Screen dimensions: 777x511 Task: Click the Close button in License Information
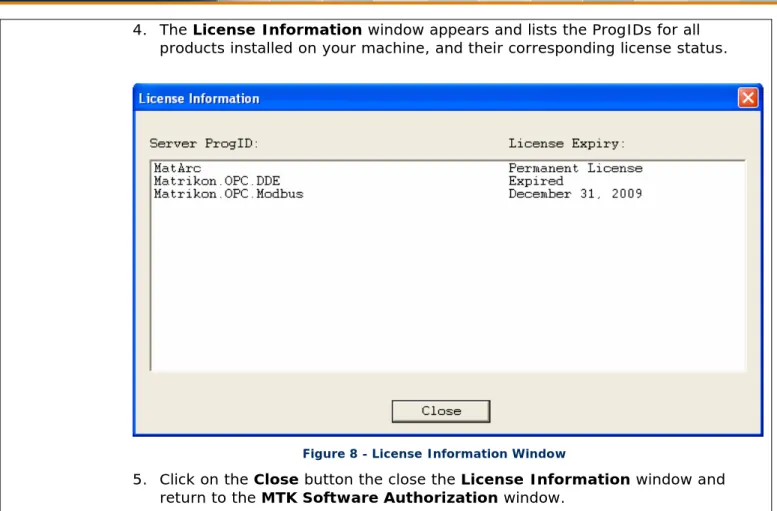(441, 411)
